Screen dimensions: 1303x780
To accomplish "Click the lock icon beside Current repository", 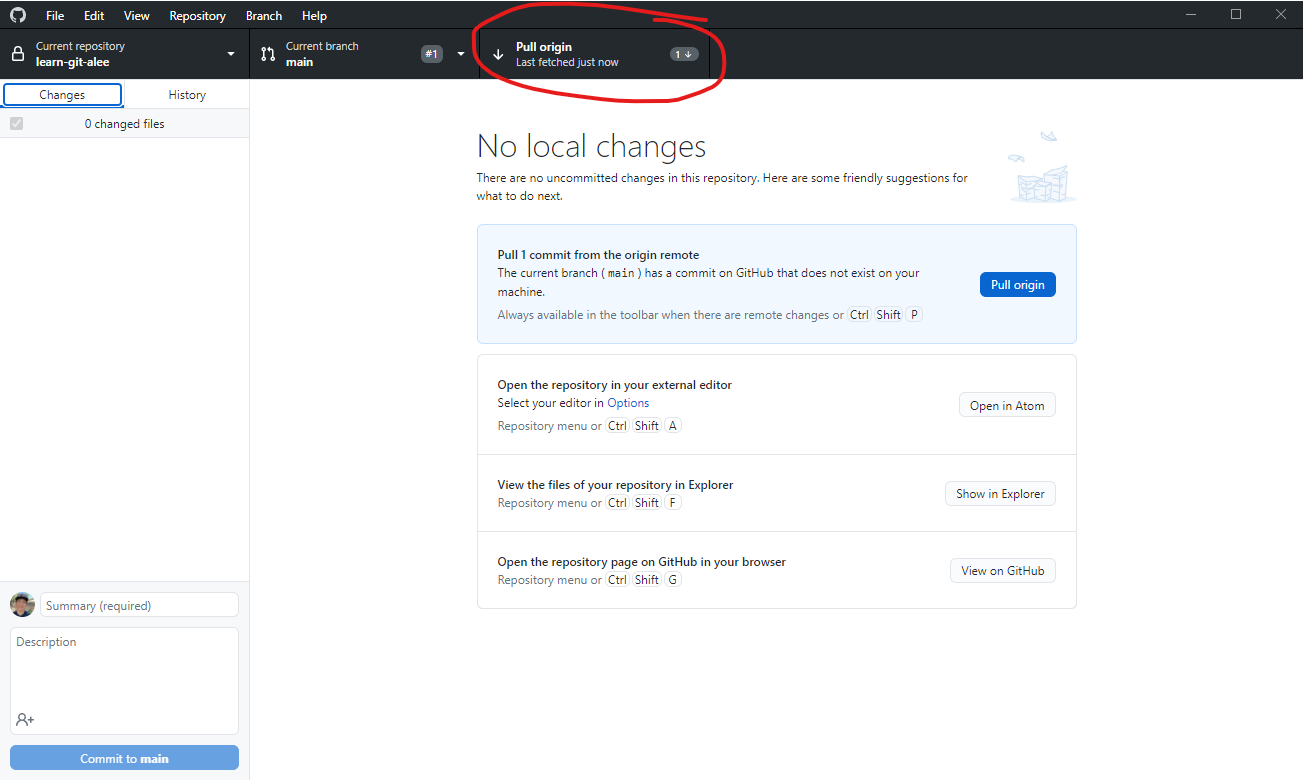I will [x=17, y=54].
